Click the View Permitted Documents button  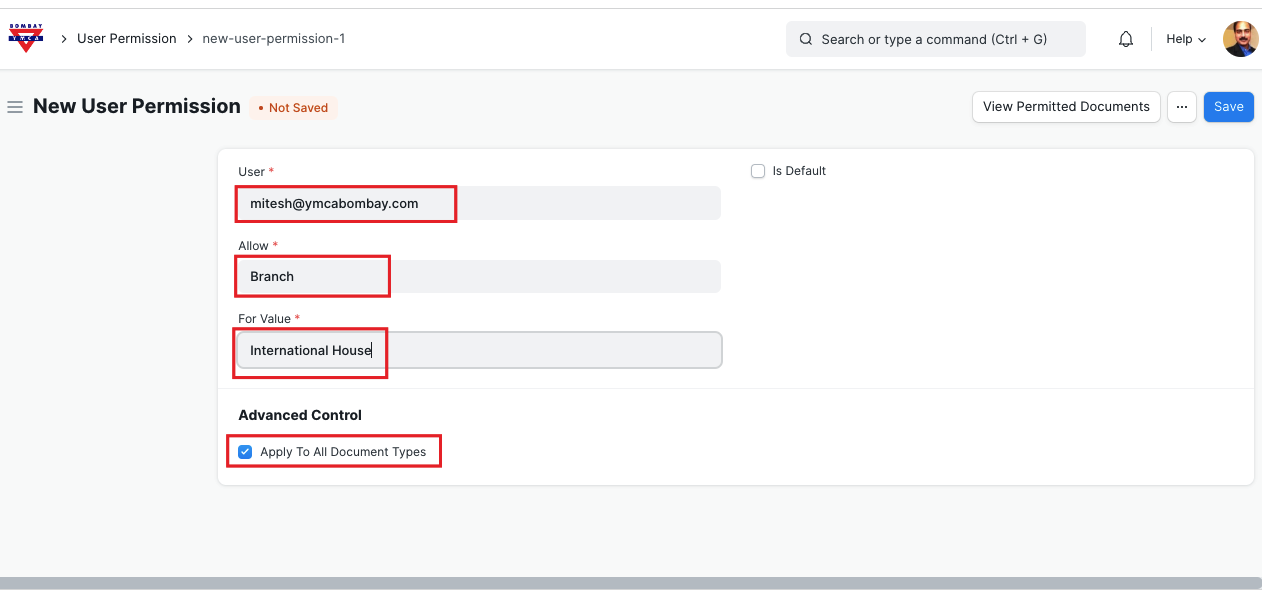(x=1066, y=107)
